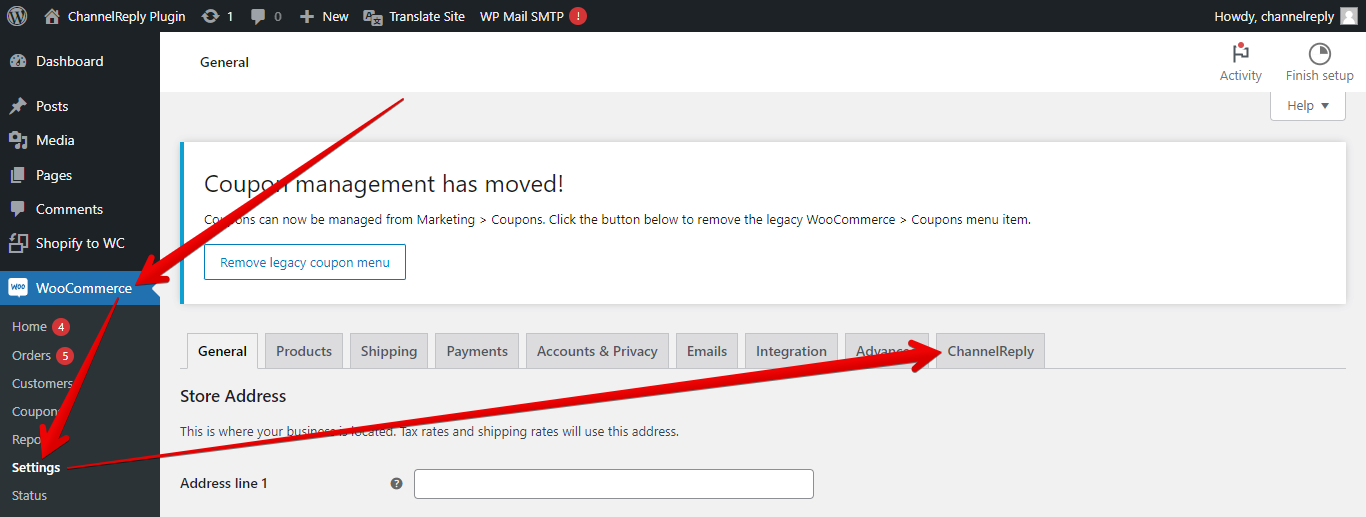This screenshot has height=517, width=1366.
Task: Open the Shipping tab
Action: 389,351
